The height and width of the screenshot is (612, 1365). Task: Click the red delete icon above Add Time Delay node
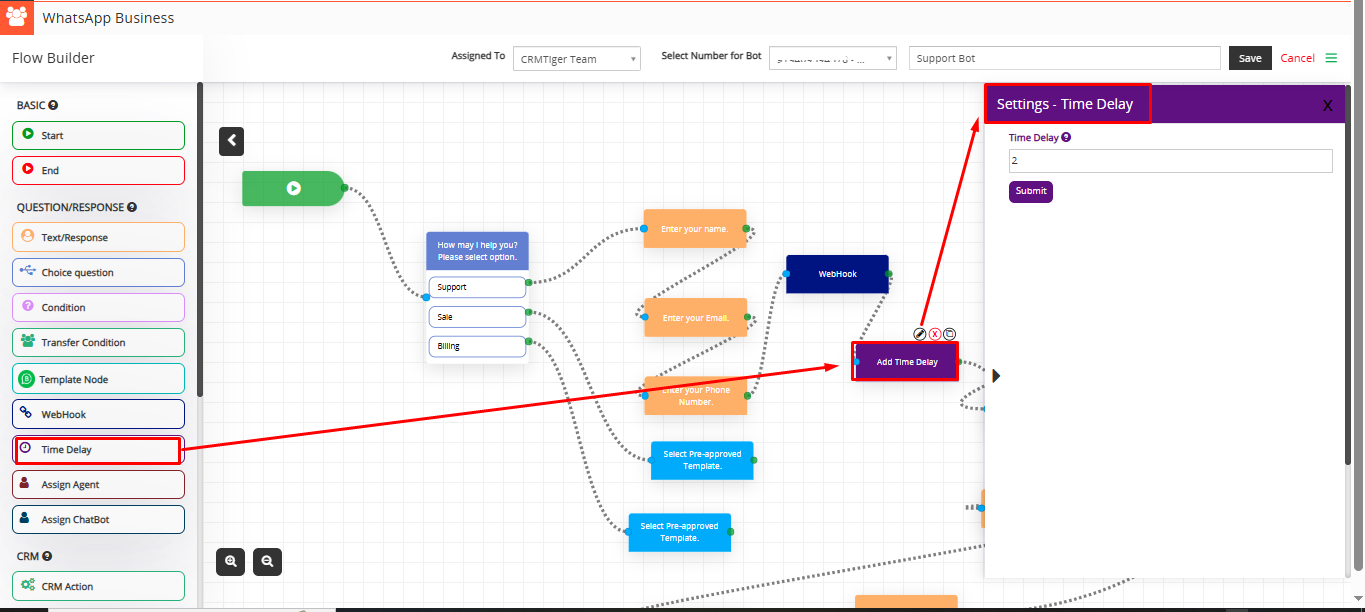coord(935,334)
